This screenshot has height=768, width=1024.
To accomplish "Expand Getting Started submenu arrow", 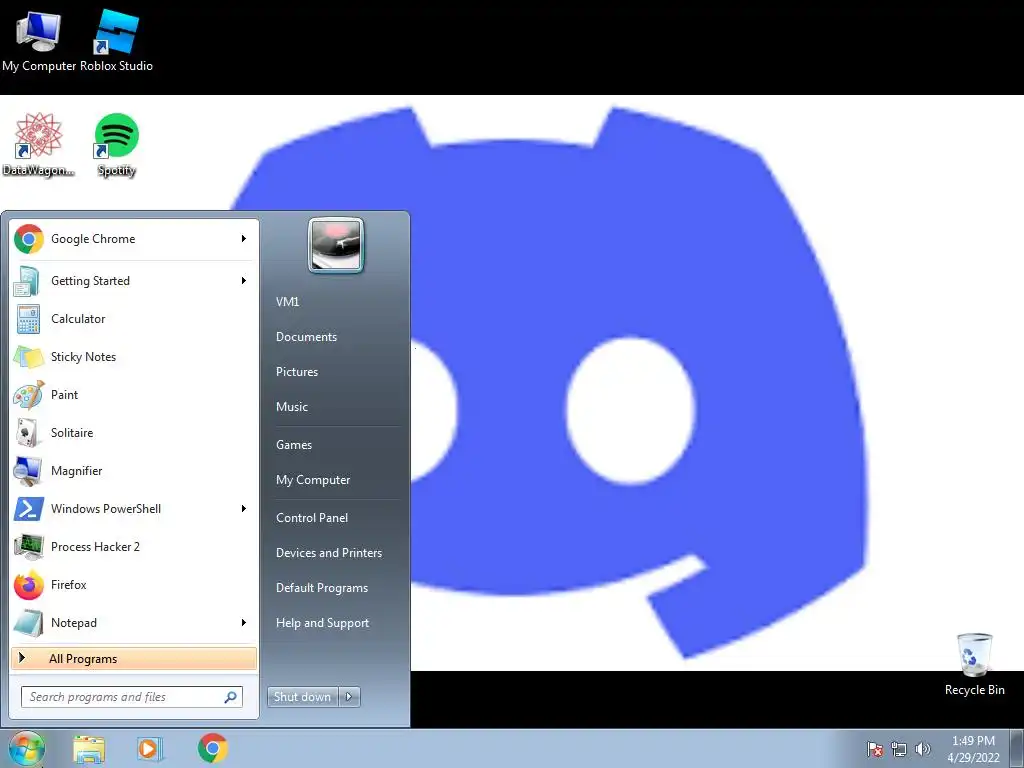I will 244,281.
